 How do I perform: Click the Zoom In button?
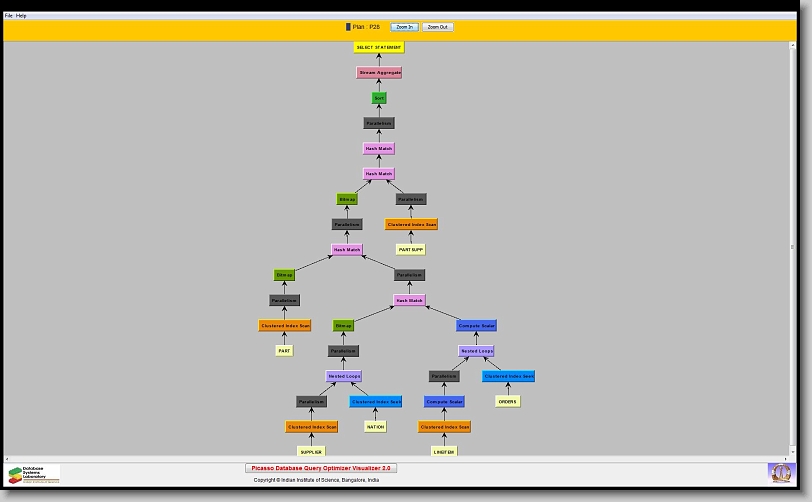click(x=404, y=27)
